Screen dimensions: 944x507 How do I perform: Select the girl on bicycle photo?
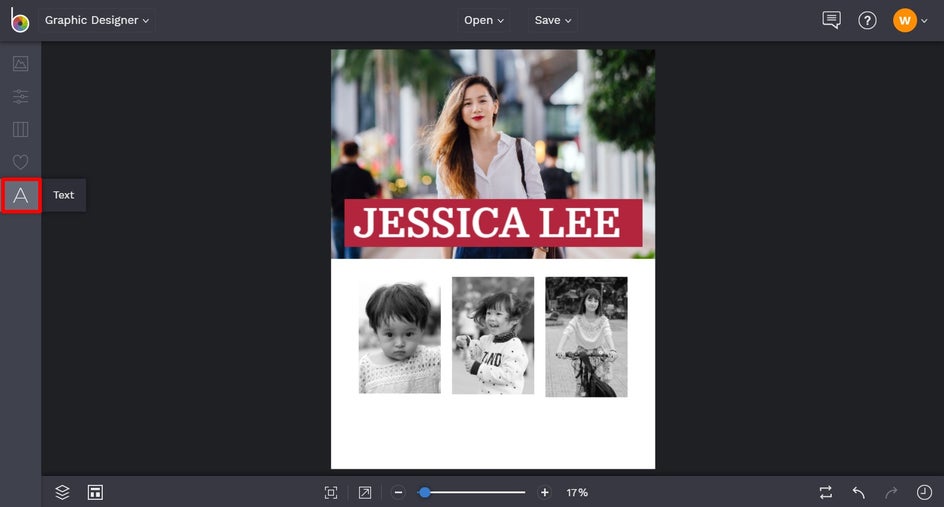(x=586, y=337)
